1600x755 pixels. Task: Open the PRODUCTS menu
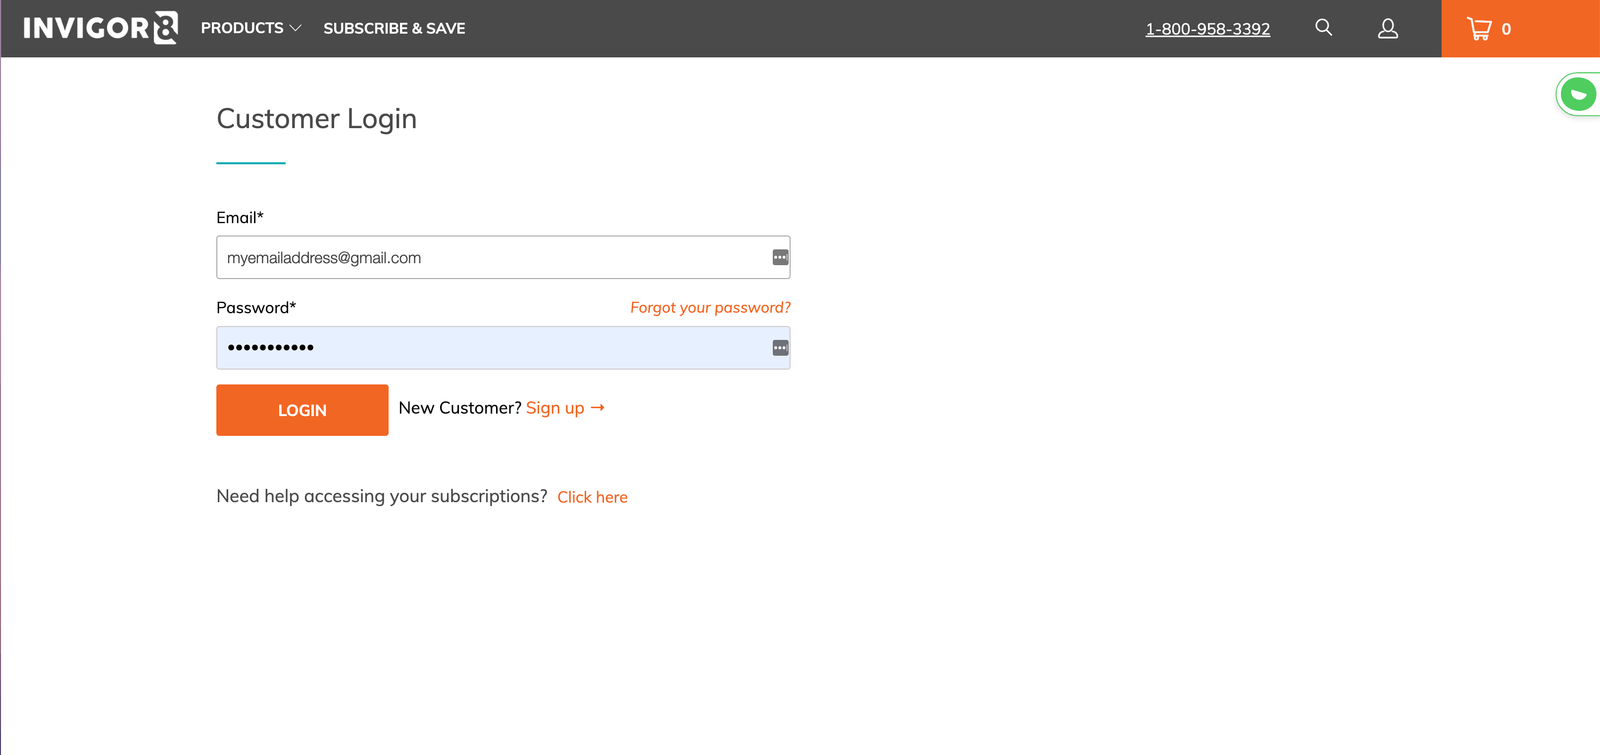pyautogui.click(x=242, y=28)
